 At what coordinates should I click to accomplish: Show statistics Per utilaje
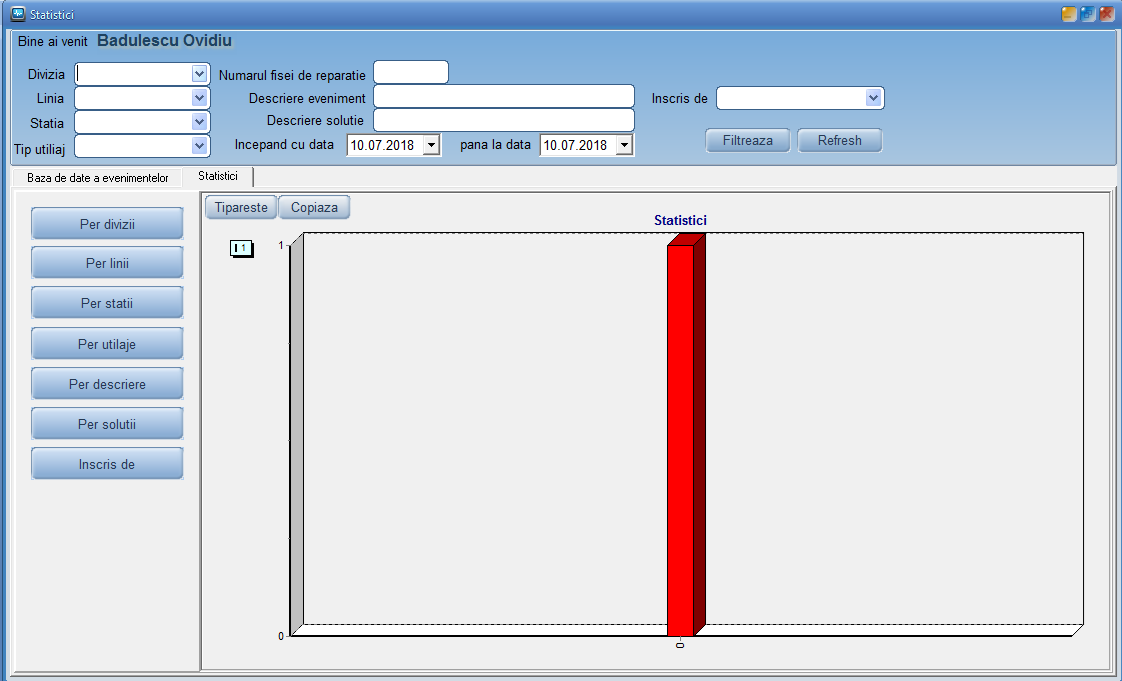(x=107, y=344)
